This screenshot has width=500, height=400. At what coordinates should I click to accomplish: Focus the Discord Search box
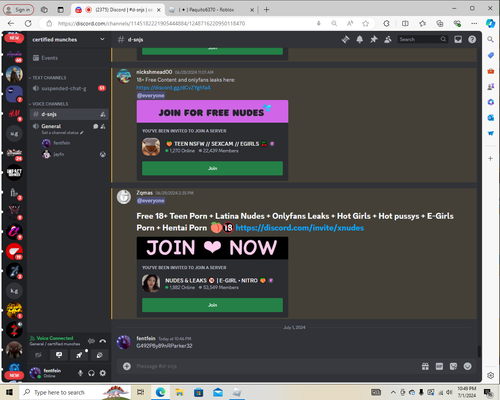(423, 39)
